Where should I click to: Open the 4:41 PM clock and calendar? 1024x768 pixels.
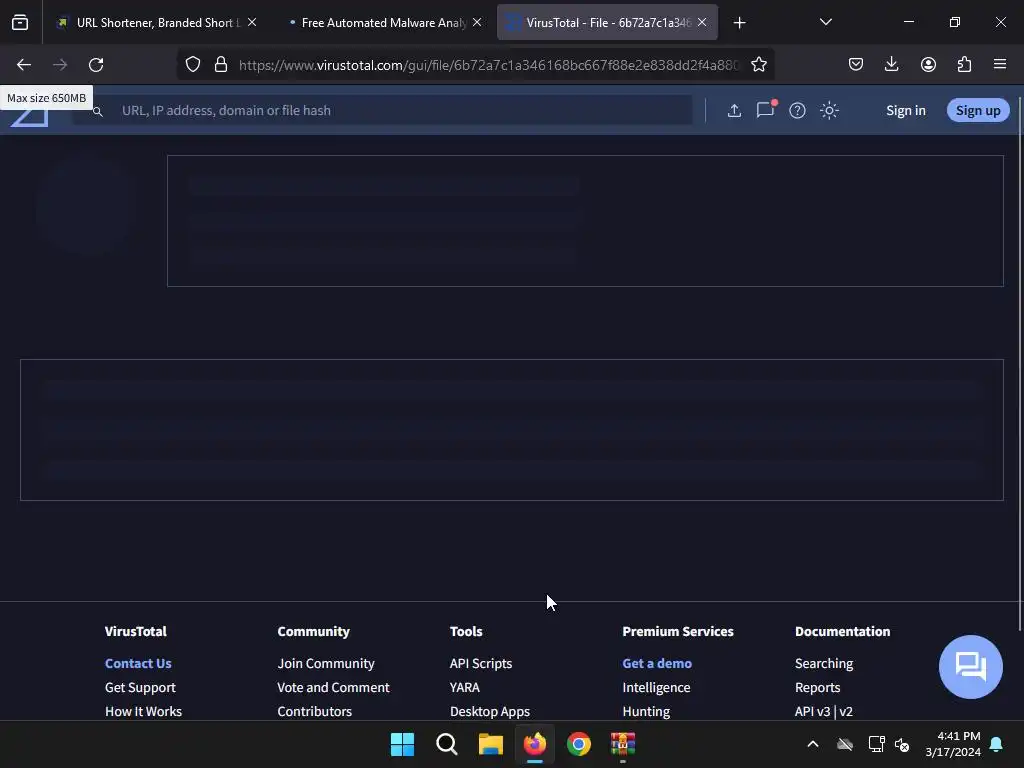click(x=953, y=744)
